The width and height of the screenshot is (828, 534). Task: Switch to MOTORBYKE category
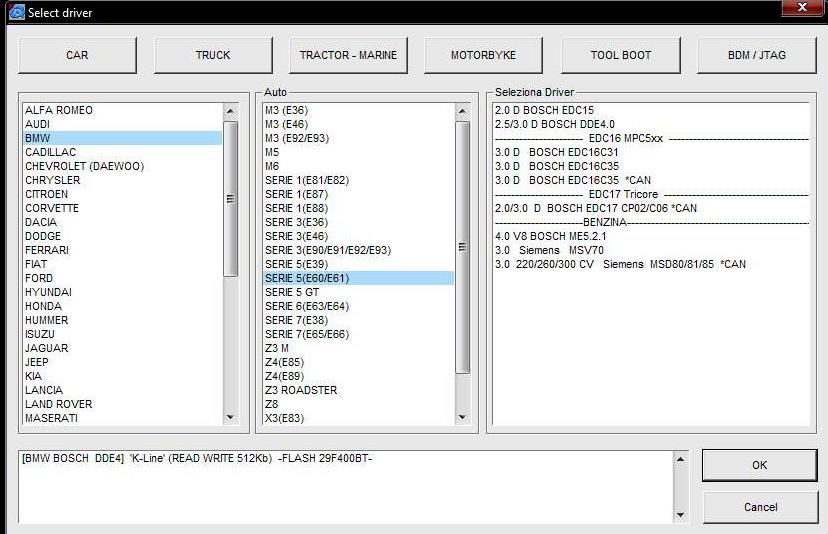483,55
